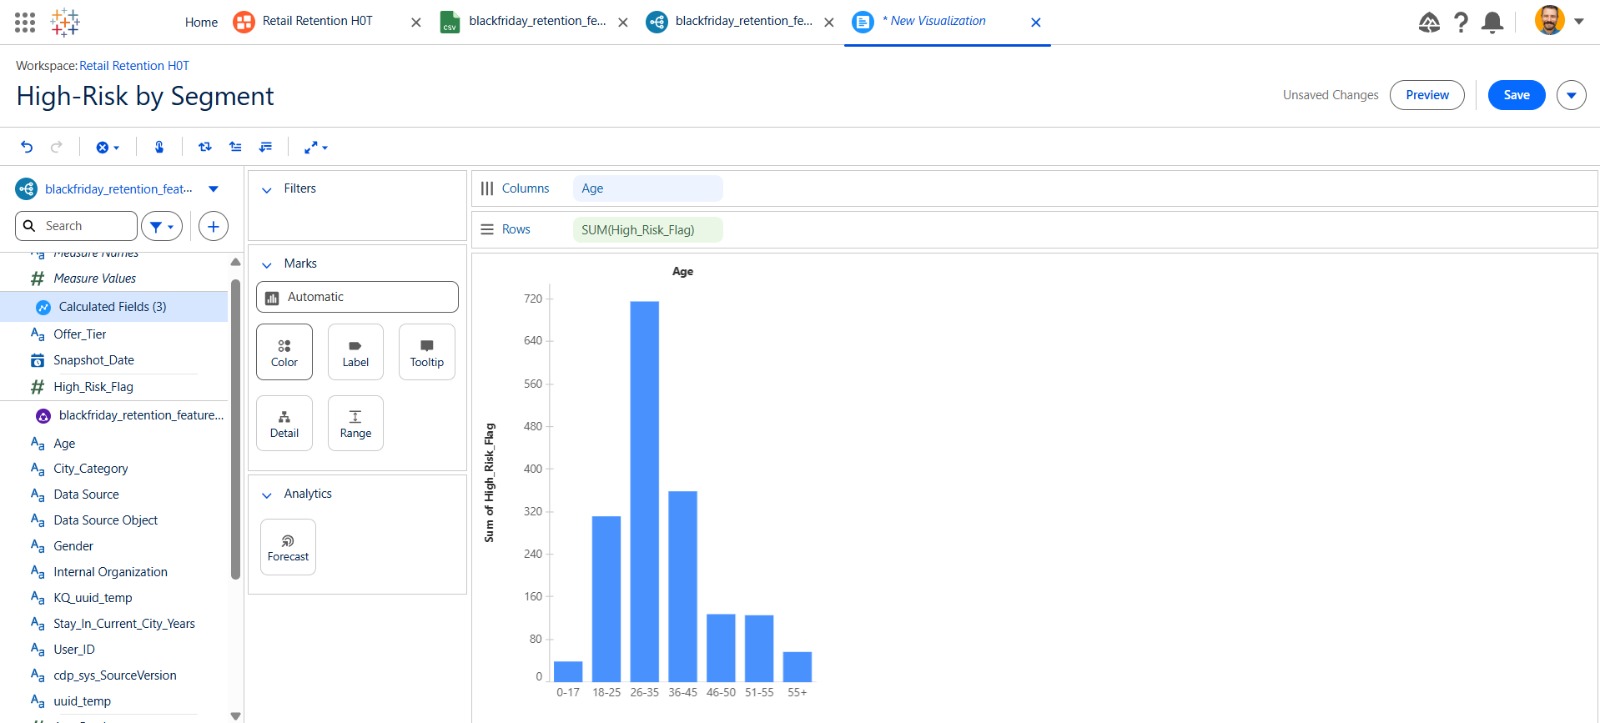The width and height of the screenshot is (1600, 723).
Task: Open the Detail marks card
Action: coord(284,423)
